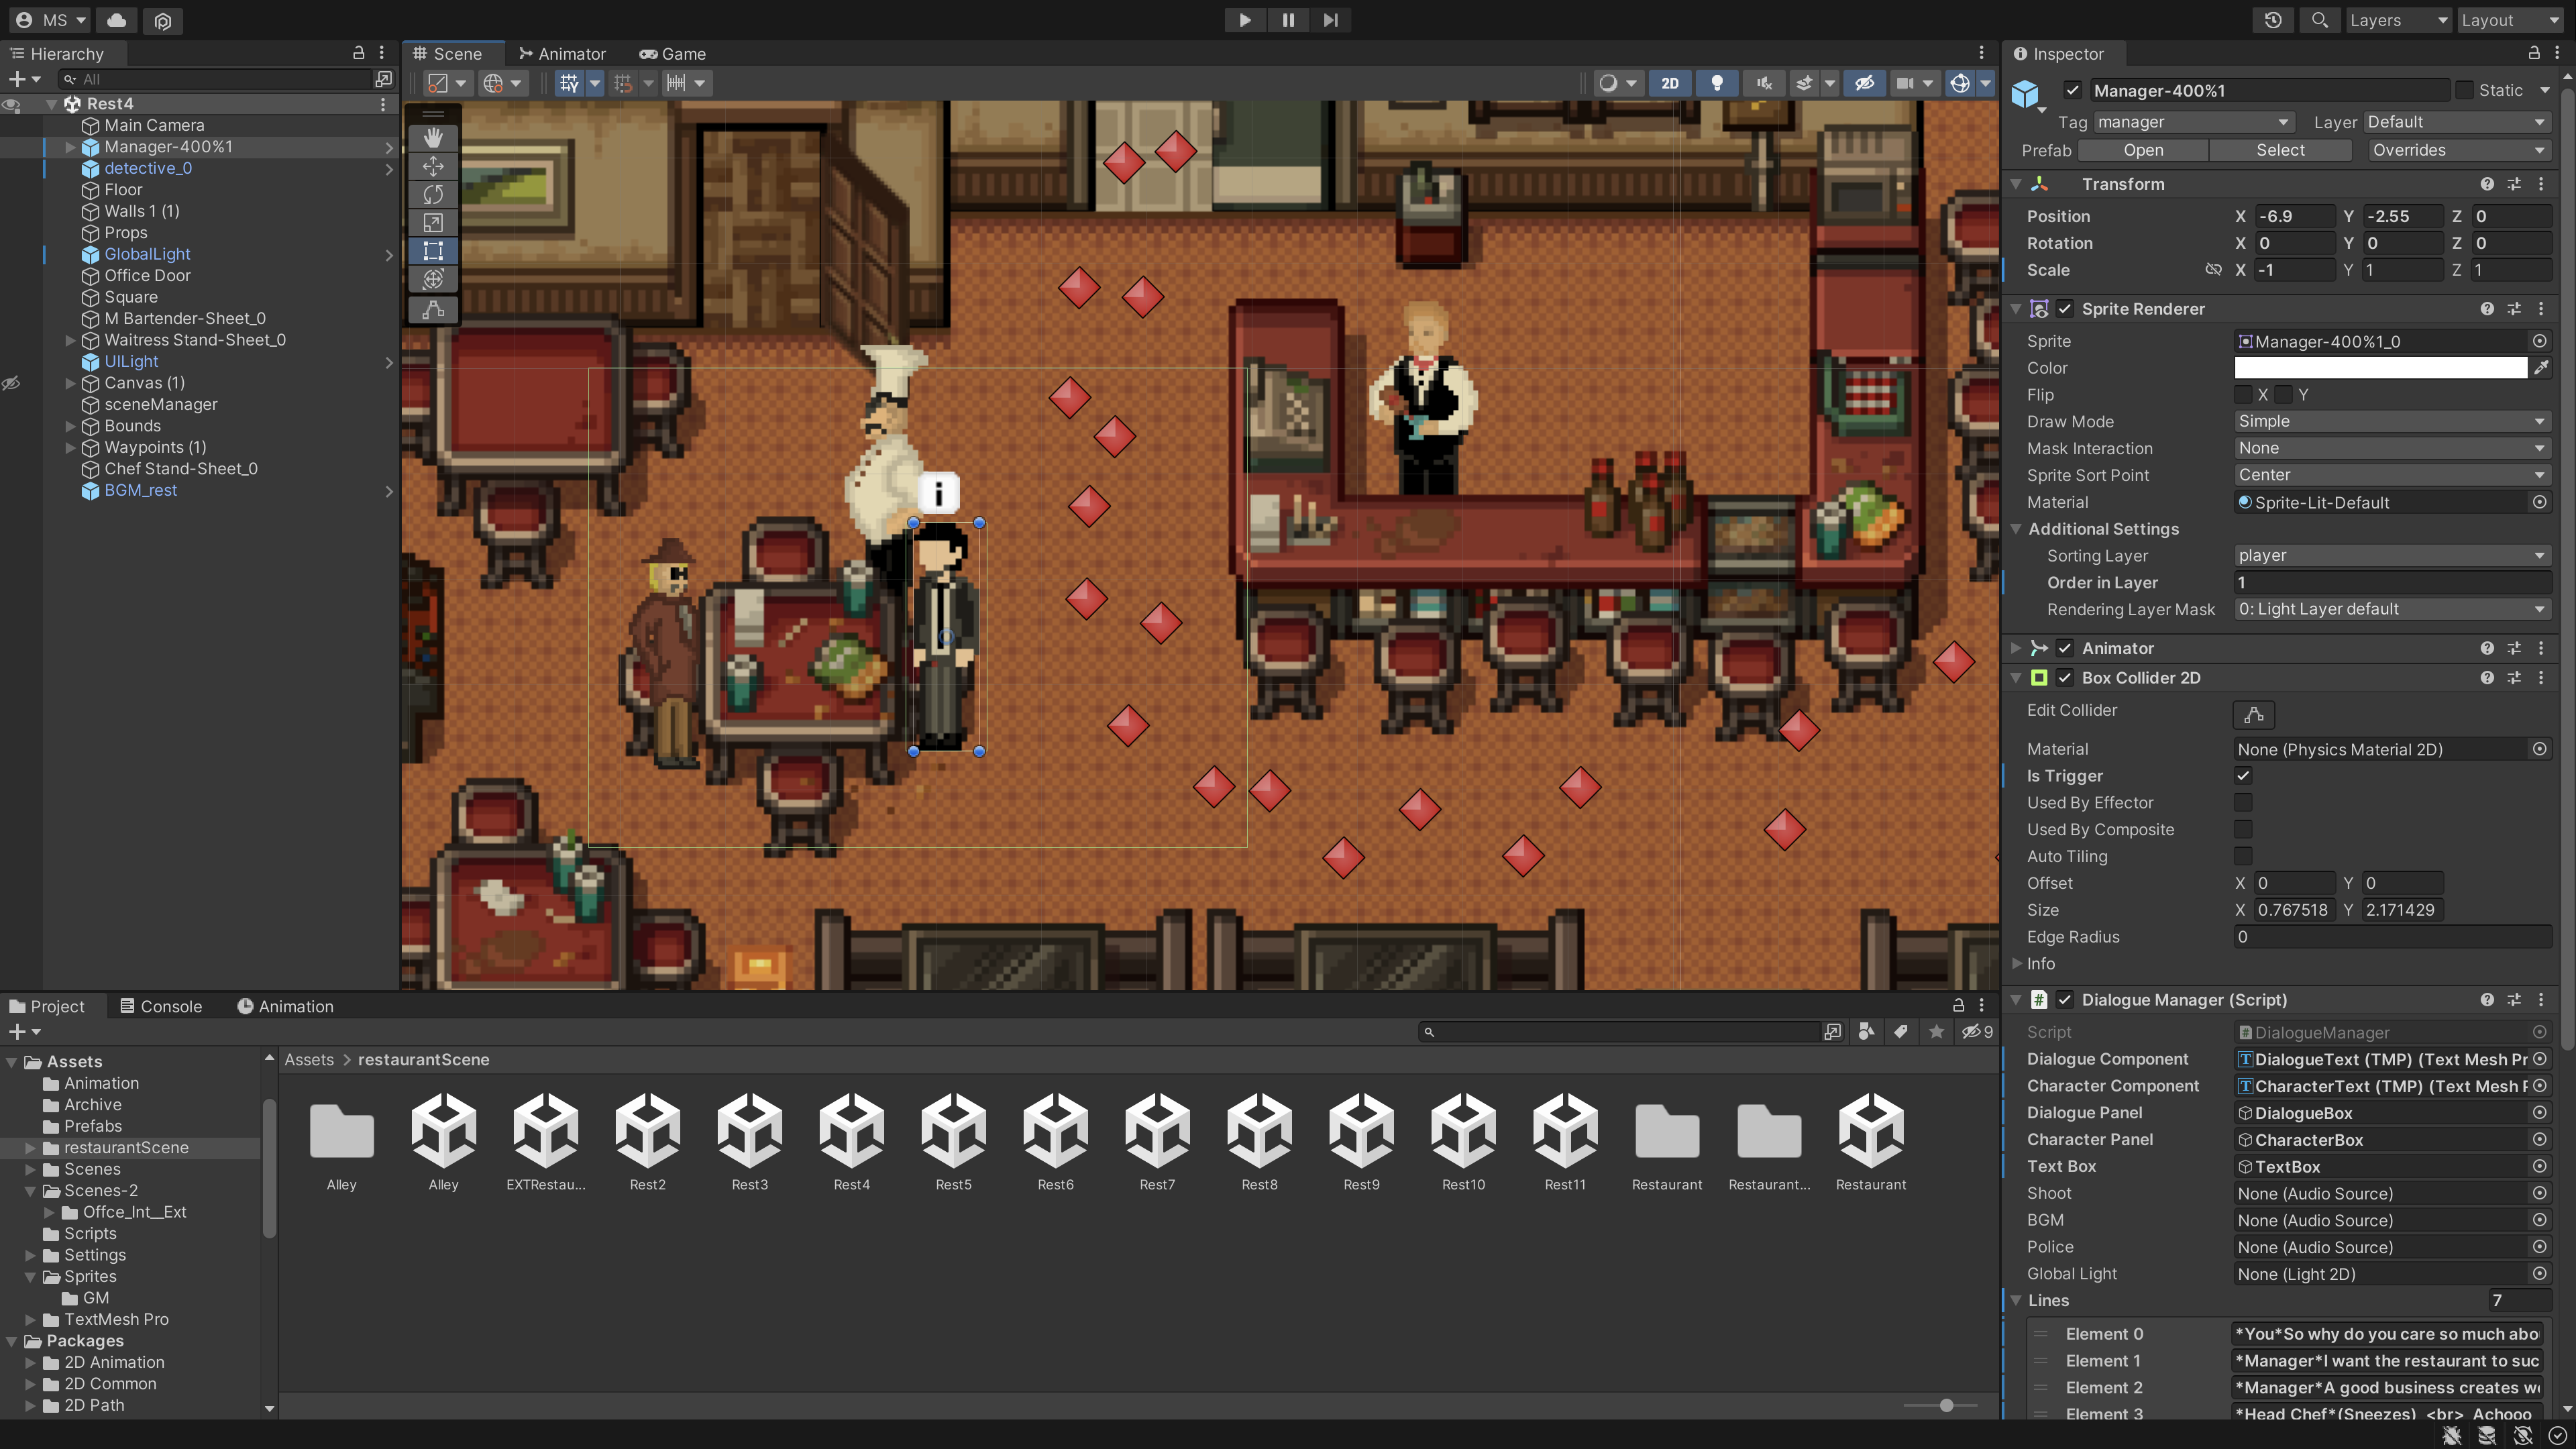This screenshot has height=1449, width=2576.
Task: Open Sprite Renderer preset icon
Action: point(2514,309)
